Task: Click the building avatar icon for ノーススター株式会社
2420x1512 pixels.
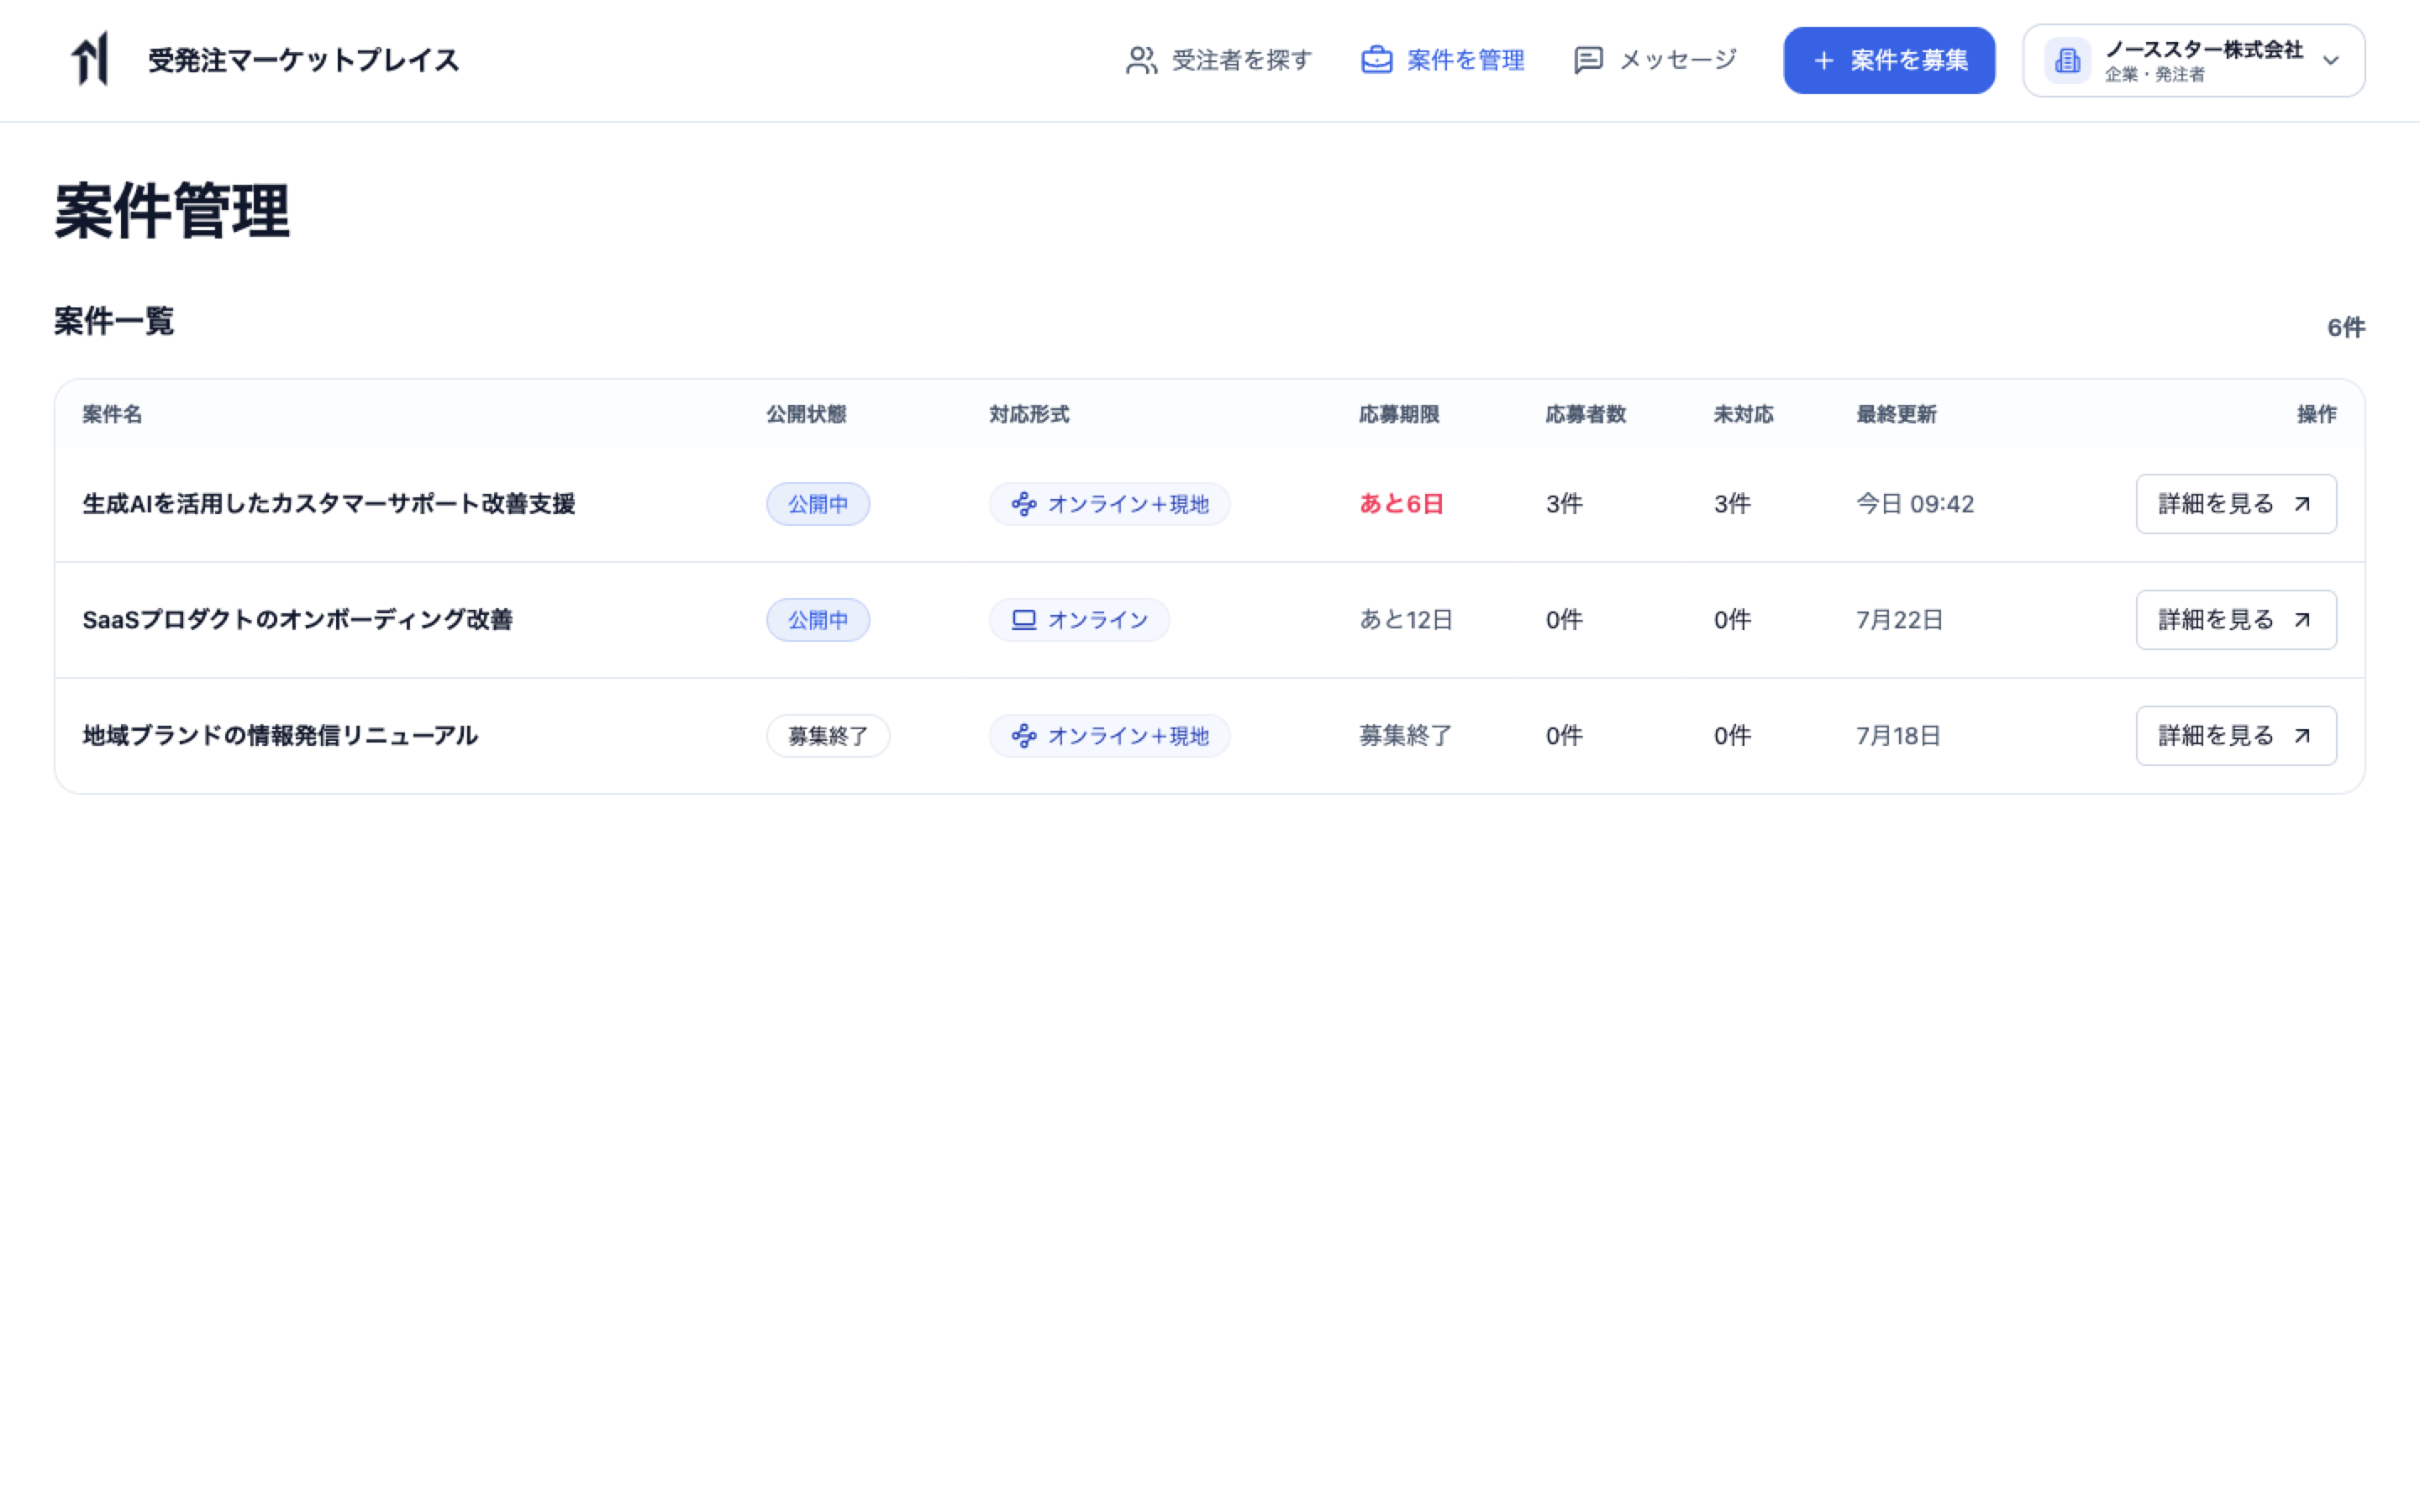Action: (x=2067, y=60)
